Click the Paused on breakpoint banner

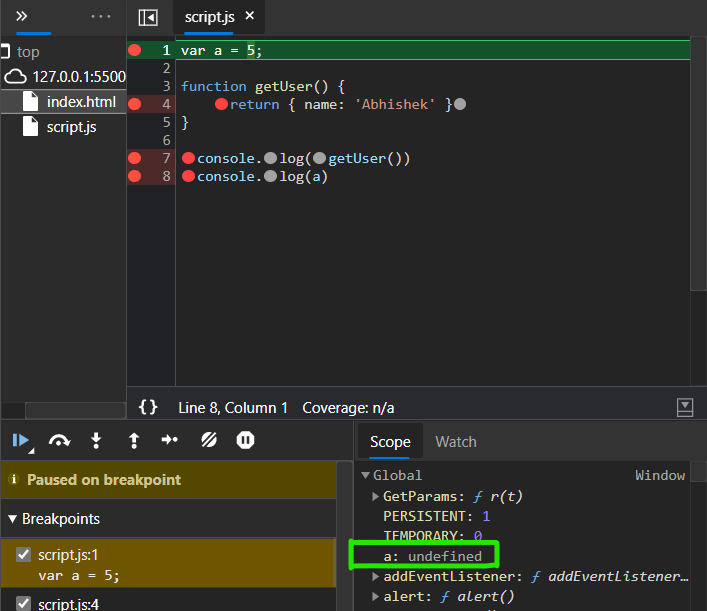(x=168, y=479)
